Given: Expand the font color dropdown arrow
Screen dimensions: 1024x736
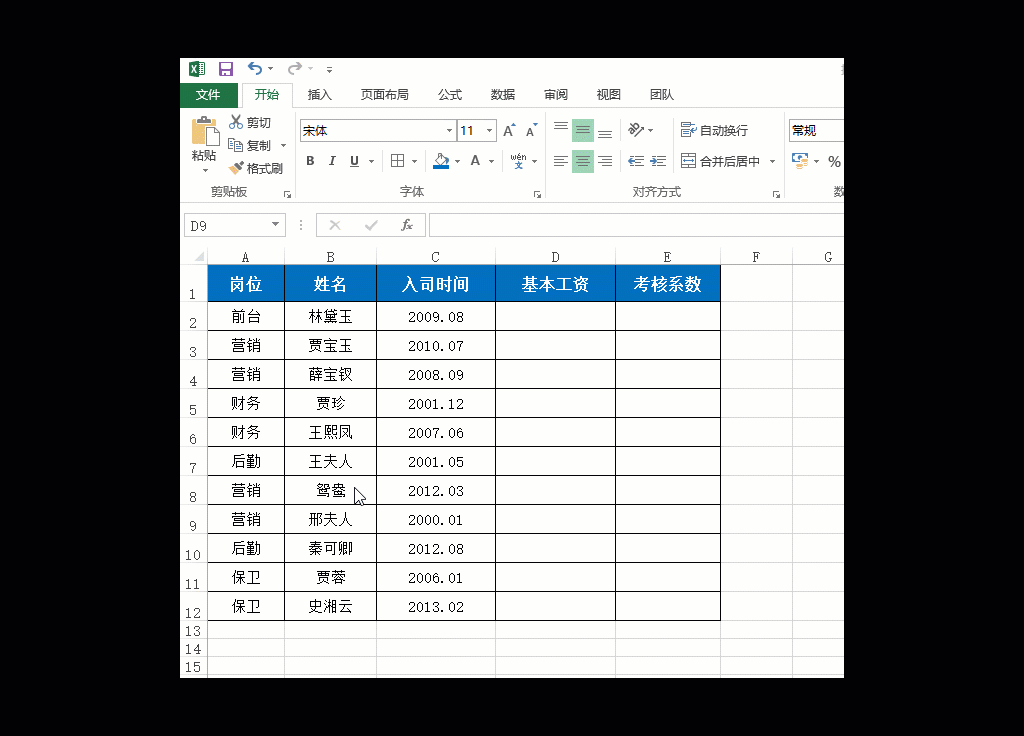Looking at the screenshot, I should (492, 161).
